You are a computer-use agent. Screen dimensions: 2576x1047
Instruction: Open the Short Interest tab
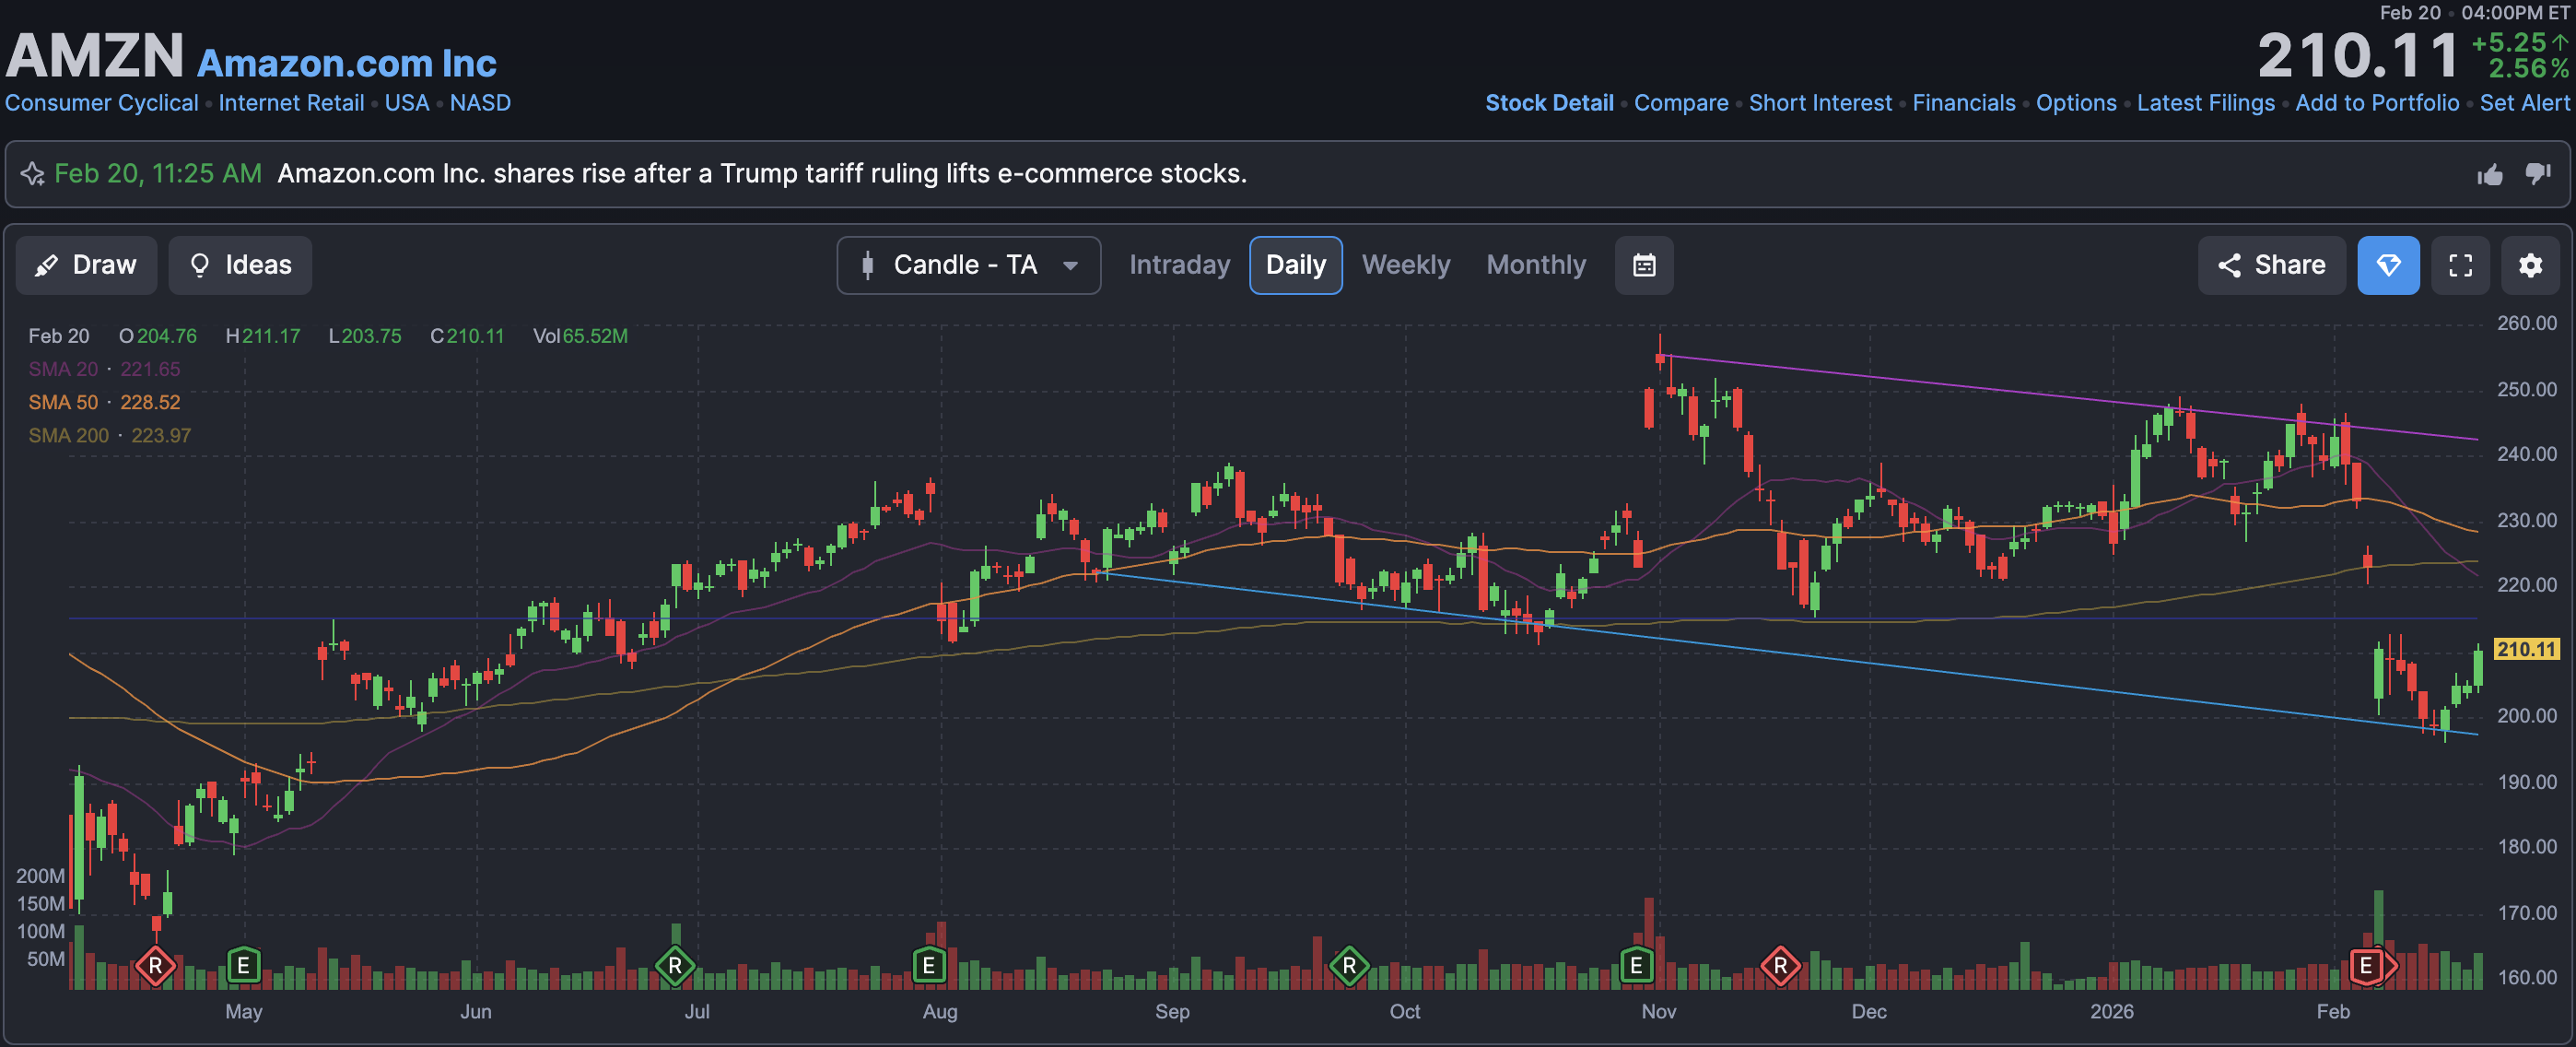pyautogui.click(x=1819, y=103)
